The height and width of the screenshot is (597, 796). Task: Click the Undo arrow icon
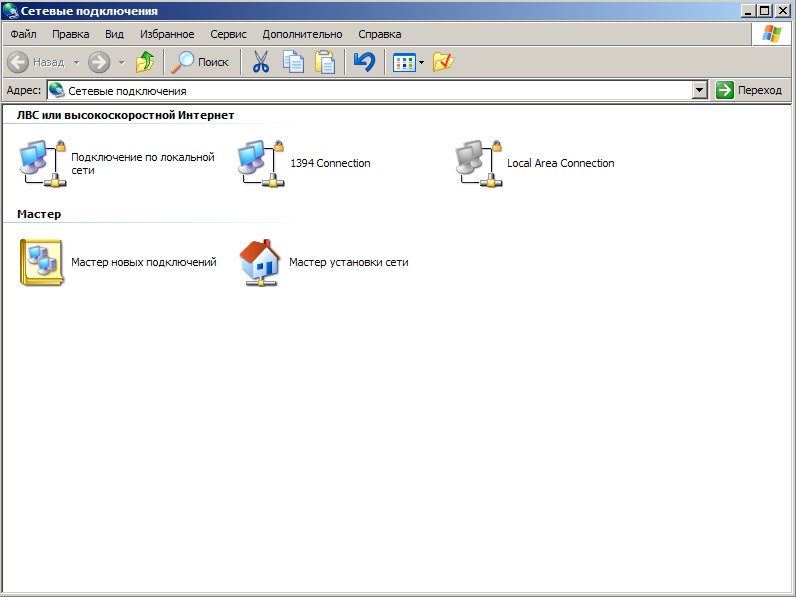pos(364,62)
